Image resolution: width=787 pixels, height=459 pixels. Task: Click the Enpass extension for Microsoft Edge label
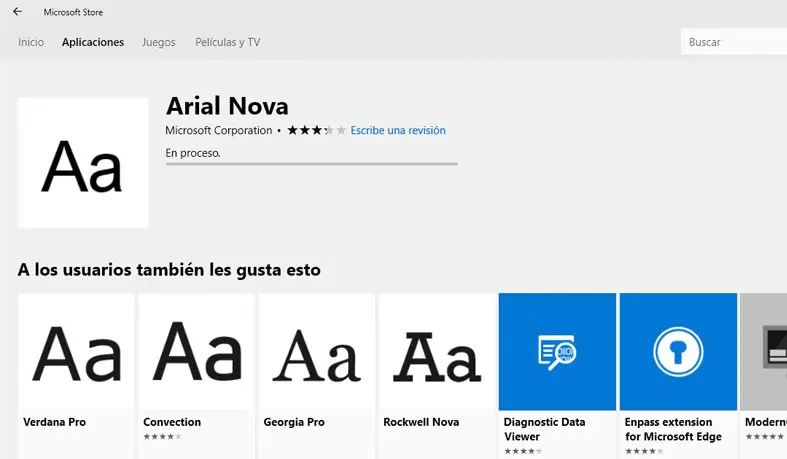point(673,429)
